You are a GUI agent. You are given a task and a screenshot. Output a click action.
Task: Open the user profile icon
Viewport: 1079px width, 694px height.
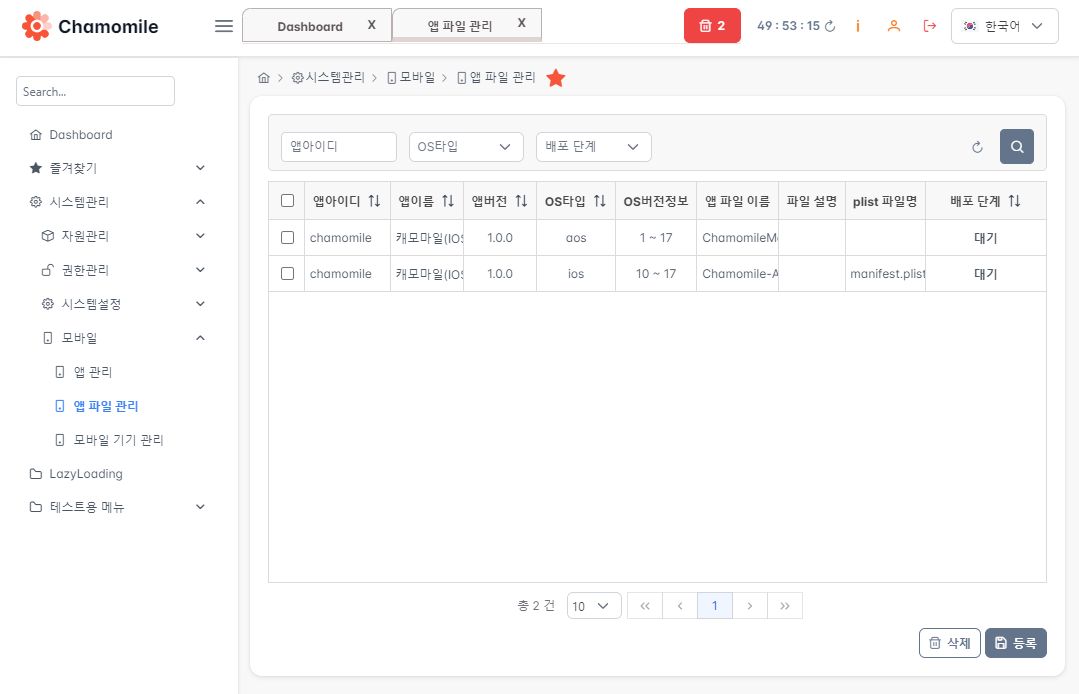[x=893, y=26]
